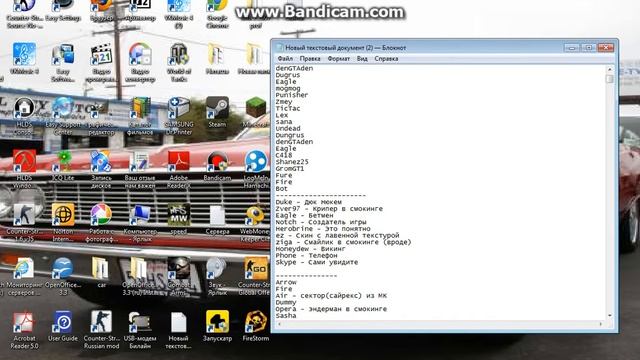Viewport: 640px width, 360px height.
Task: Click the line 'Honeydew - Викинг'
Action: 311,249
